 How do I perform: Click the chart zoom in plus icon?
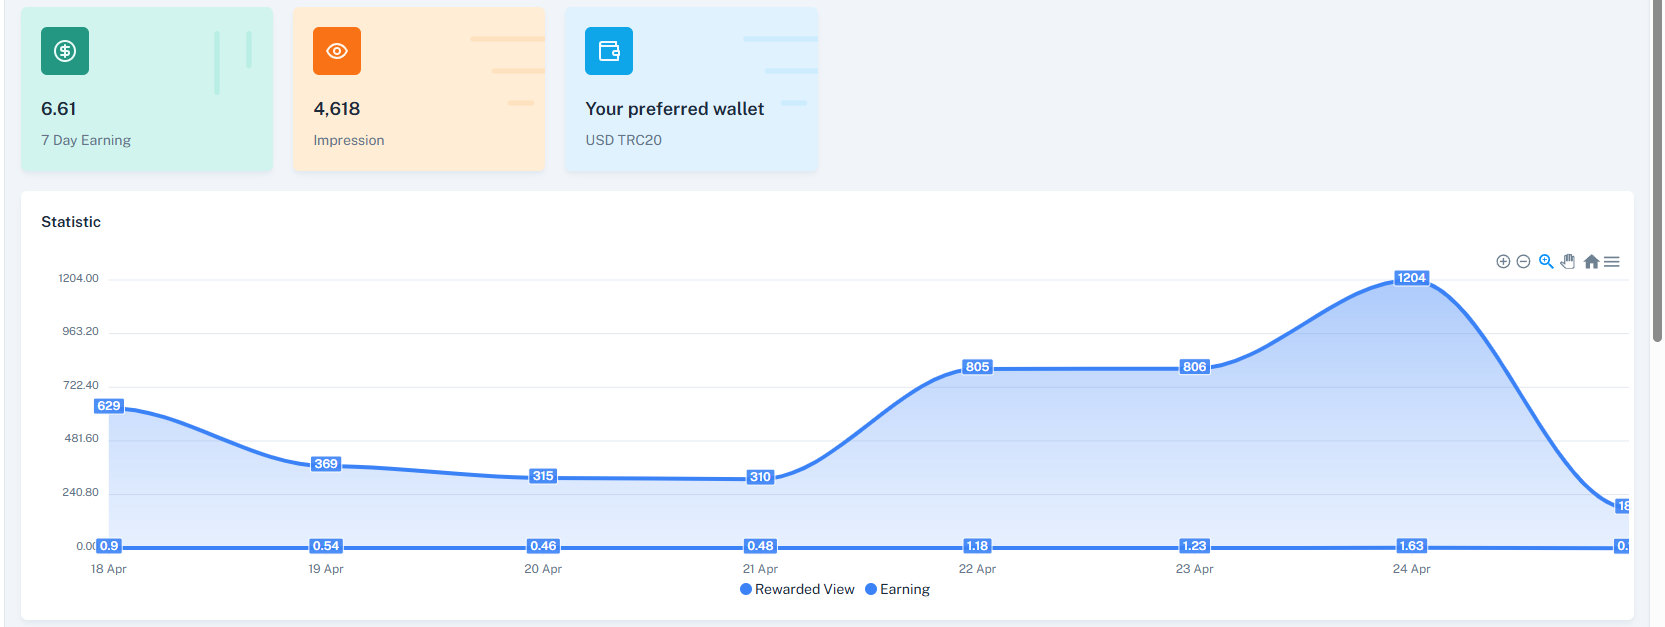(1503, 262)
